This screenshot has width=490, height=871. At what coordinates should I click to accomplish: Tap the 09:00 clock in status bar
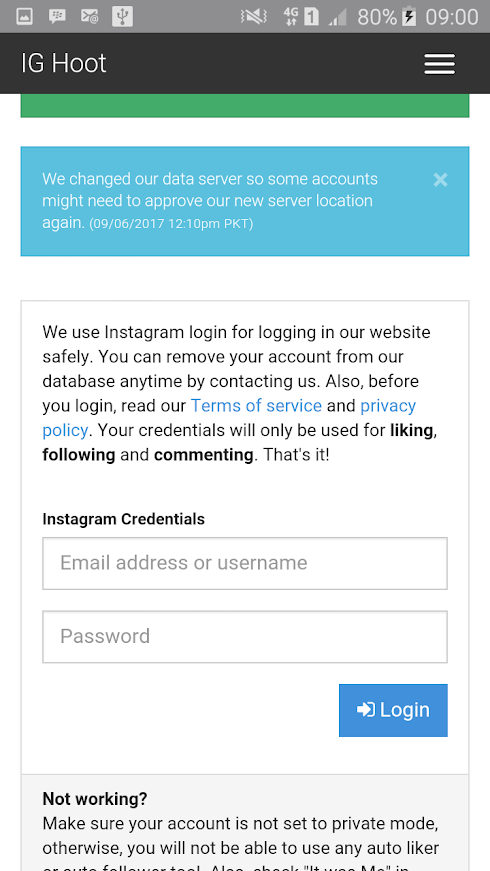(x=452, y=17)
